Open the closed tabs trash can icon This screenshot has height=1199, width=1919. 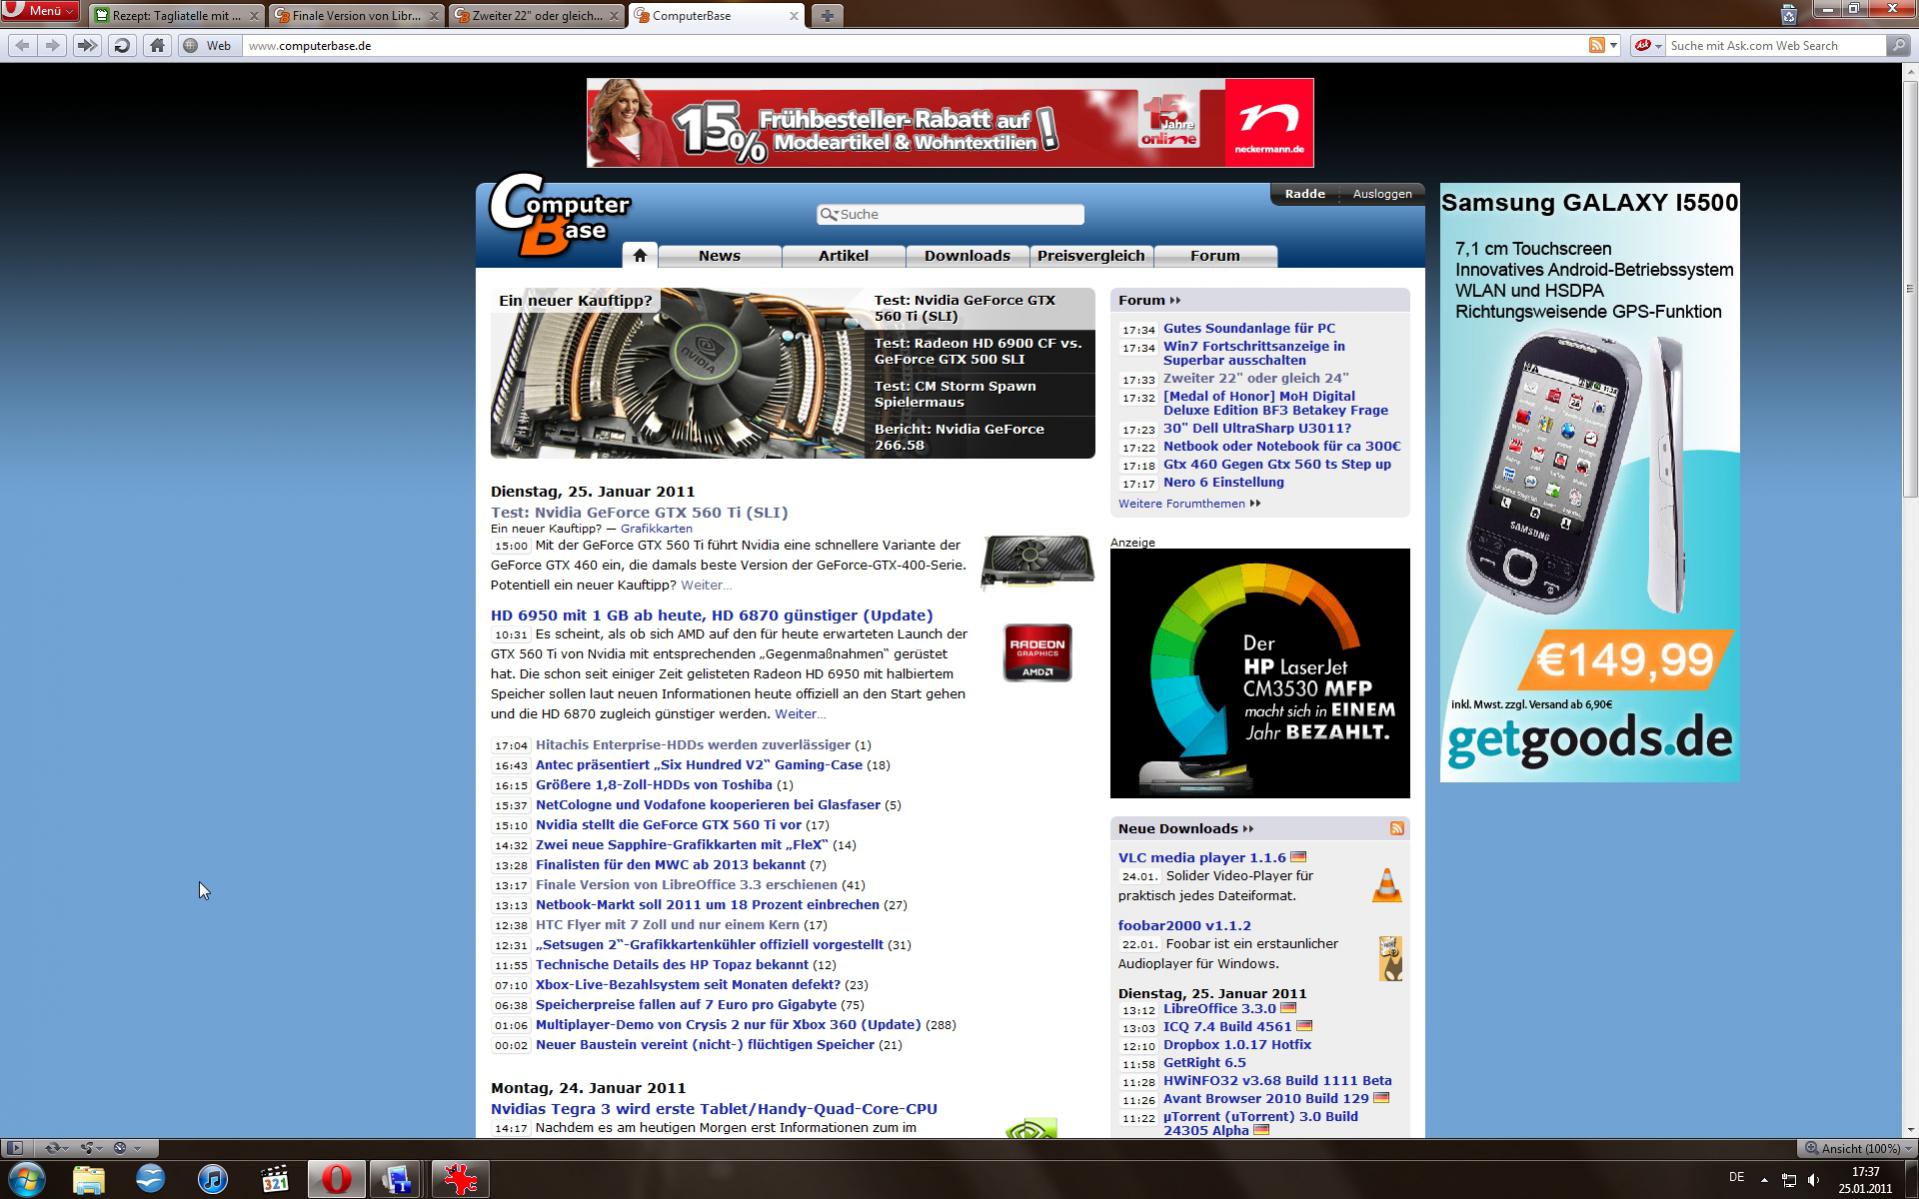tap(1789, 14)
